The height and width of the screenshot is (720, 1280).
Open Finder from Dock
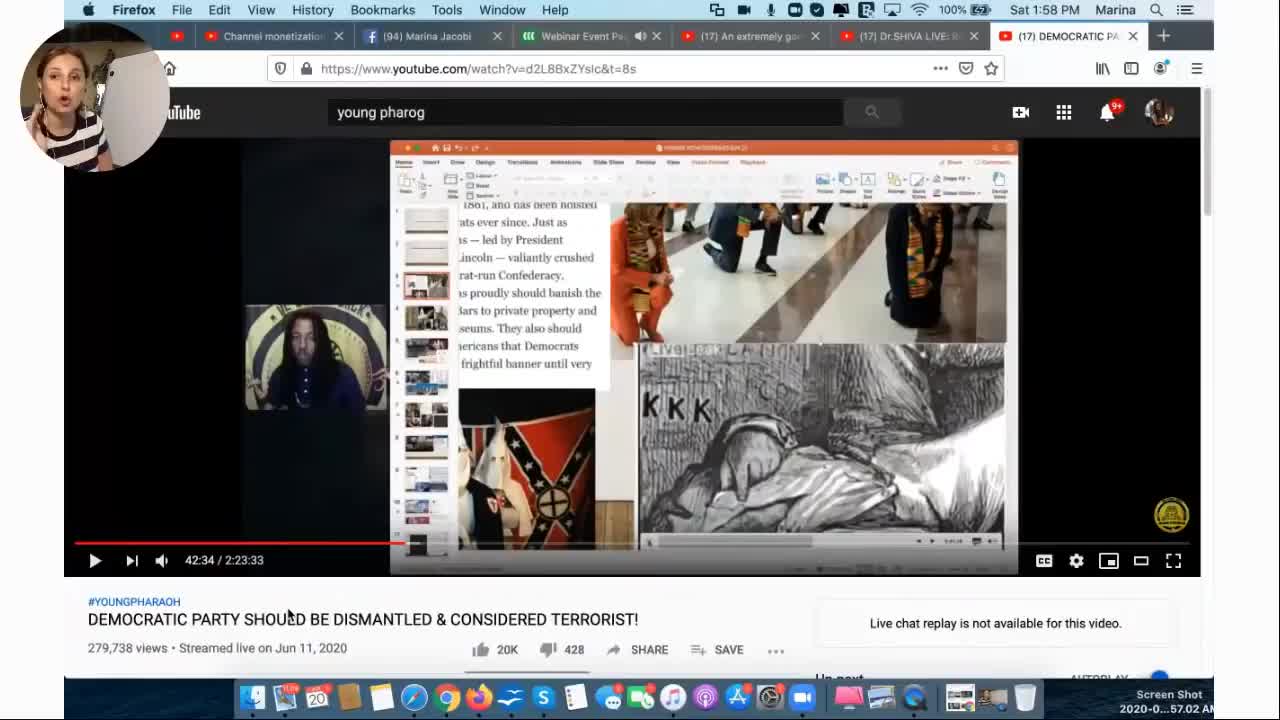click(253, 697)
